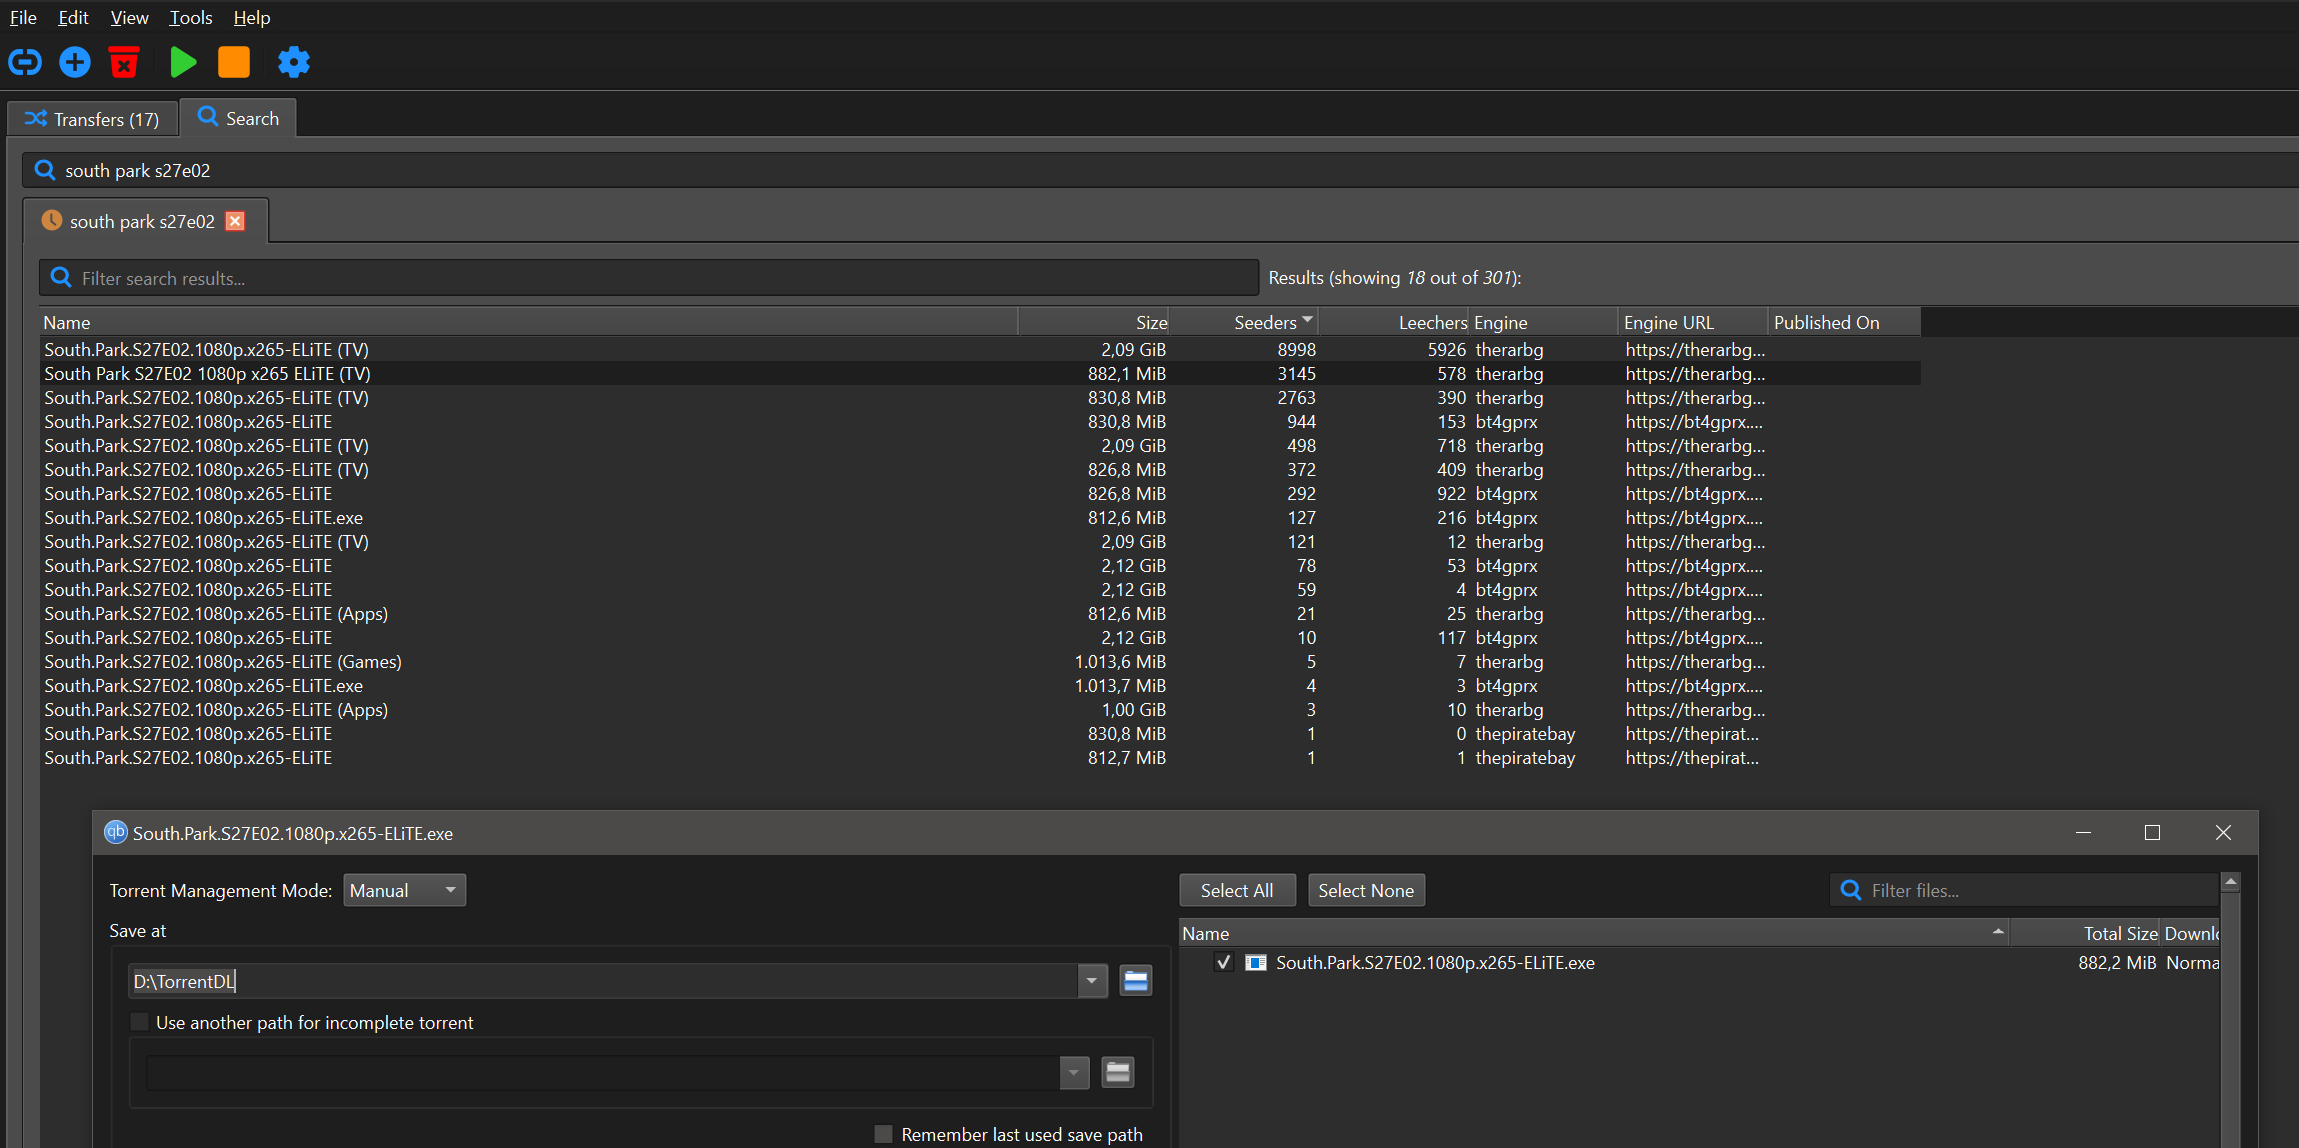The height and width of the screenshot is (1148, 2299).
Task: Click the Select All button
Action: coord(1237,890)
